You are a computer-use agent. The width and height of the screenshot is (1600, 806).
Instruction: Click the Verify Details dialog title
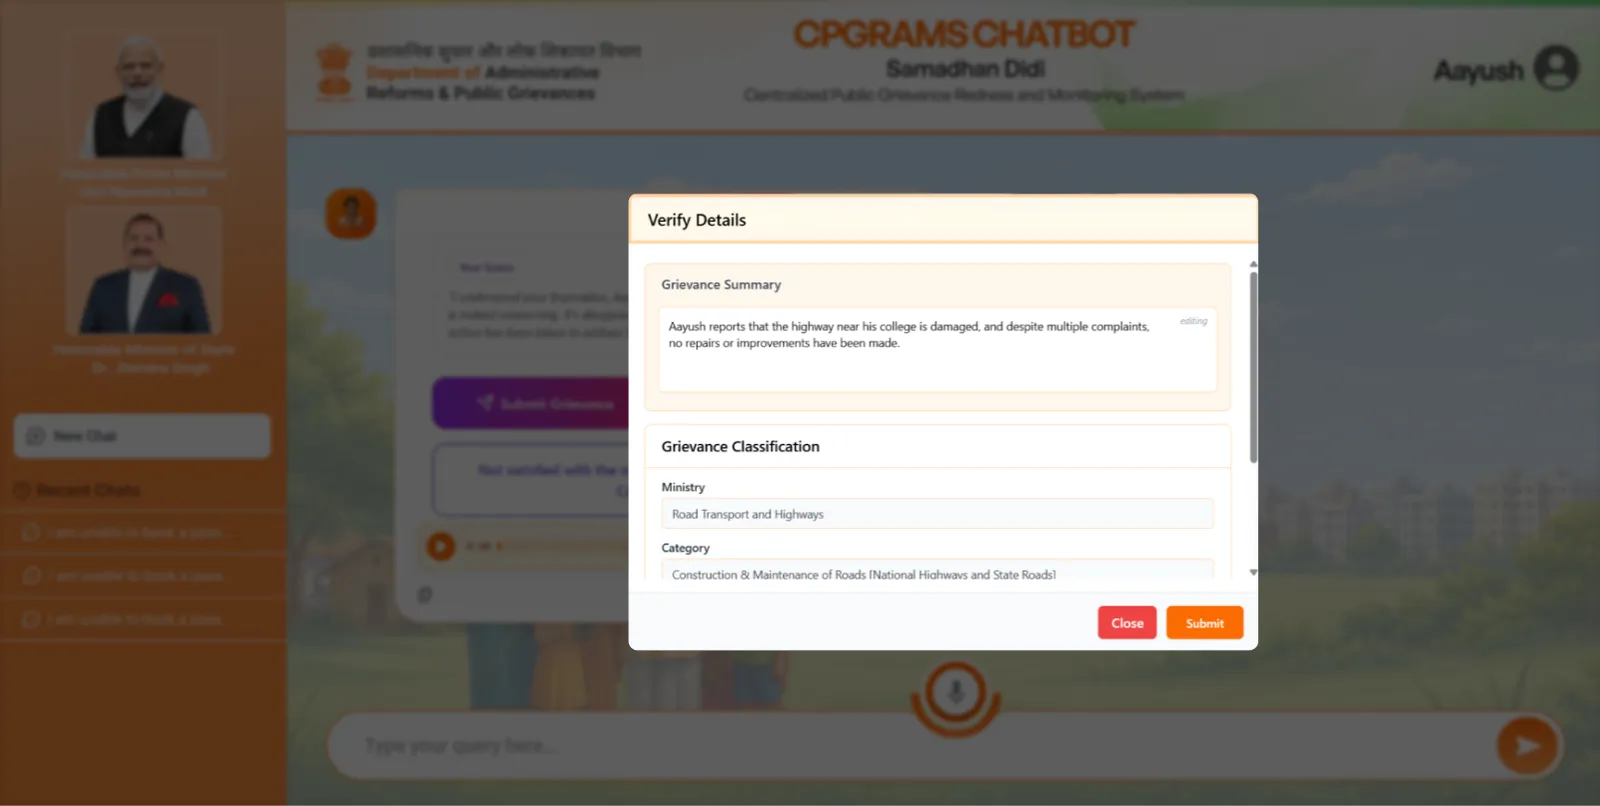click(x=697, y=220)
